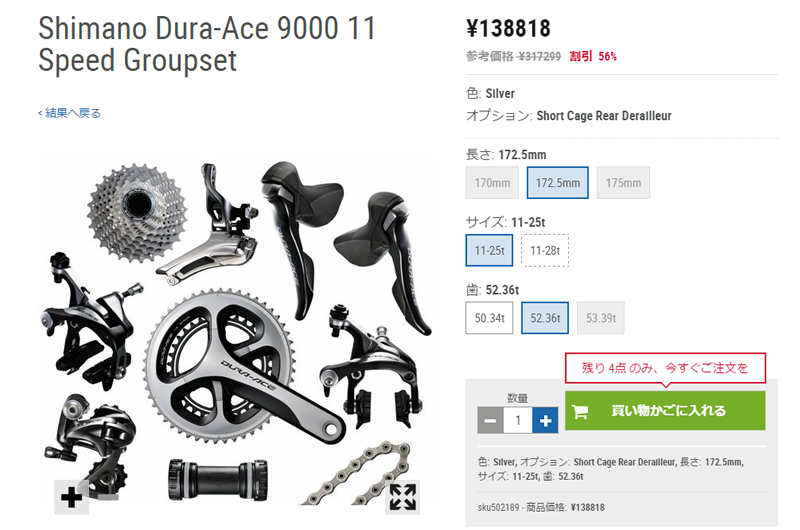This screenshot has height=530, width=800.
Task: Select the 172.5mm crank length option
Action: (x=558, y=183)
